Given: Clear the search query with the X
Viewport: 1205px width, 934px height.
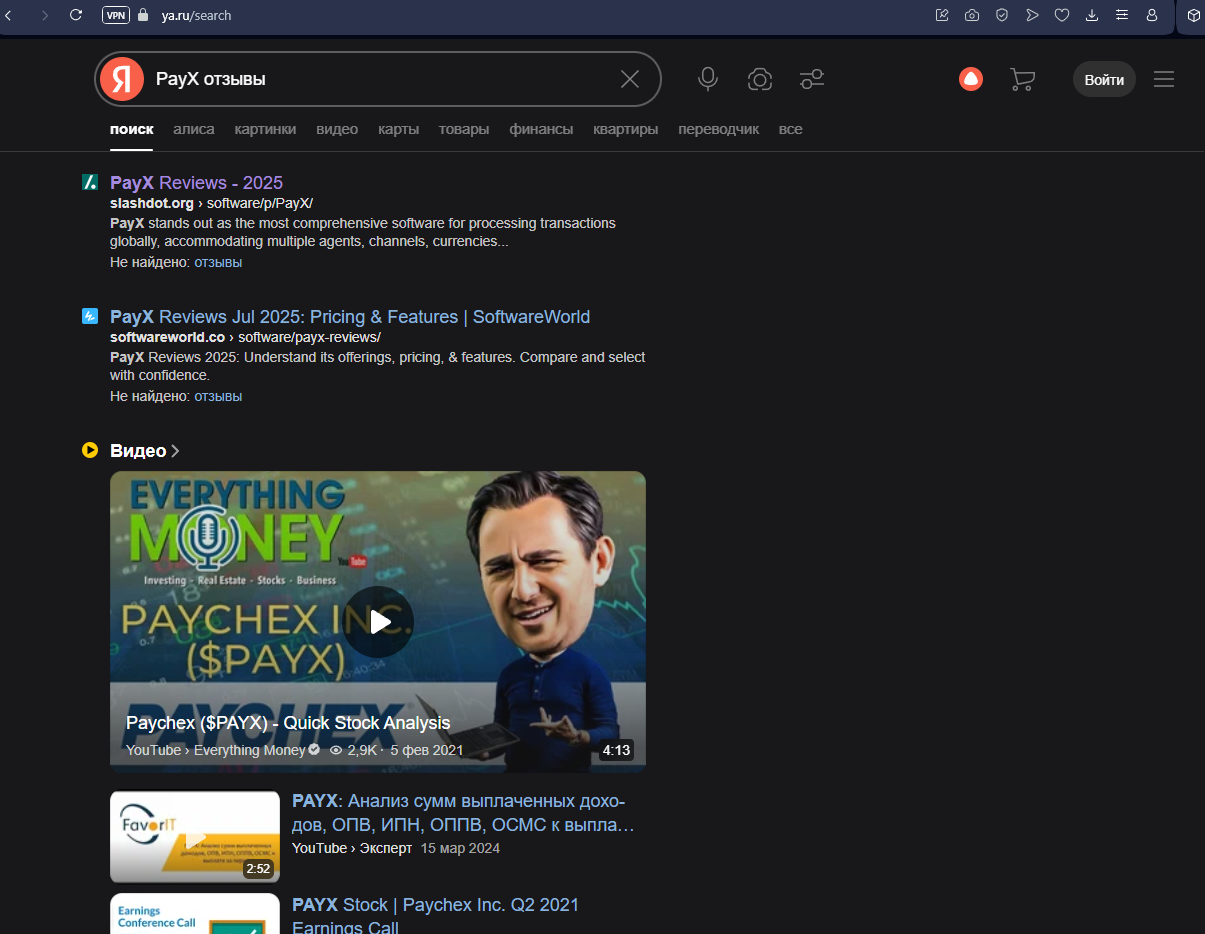Looking at the screenshot, I should pyautogui.click(x=630, y=79).
